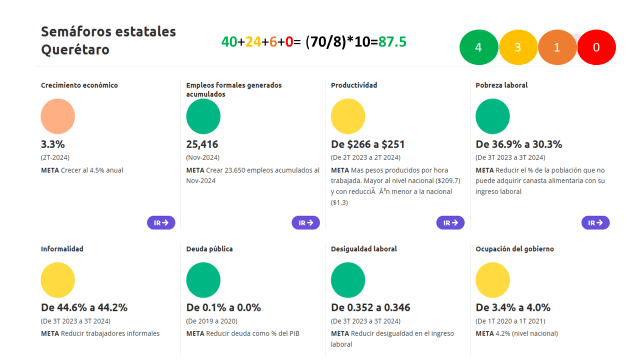Screen dimensions: 640x360
Task: Click the Semáforos estatales Querétaro heading
Action: pyautogui.click(x=108, y=40)
